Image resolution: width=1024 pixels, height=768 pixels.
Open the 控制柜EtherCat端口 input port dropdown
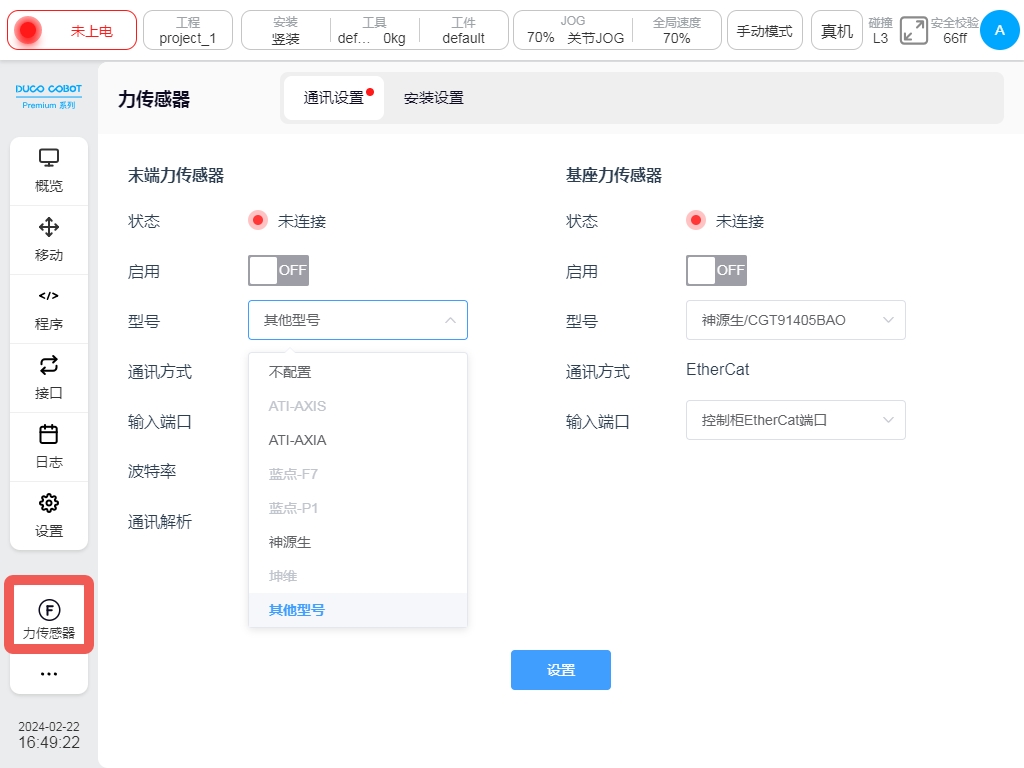[795, 420]
